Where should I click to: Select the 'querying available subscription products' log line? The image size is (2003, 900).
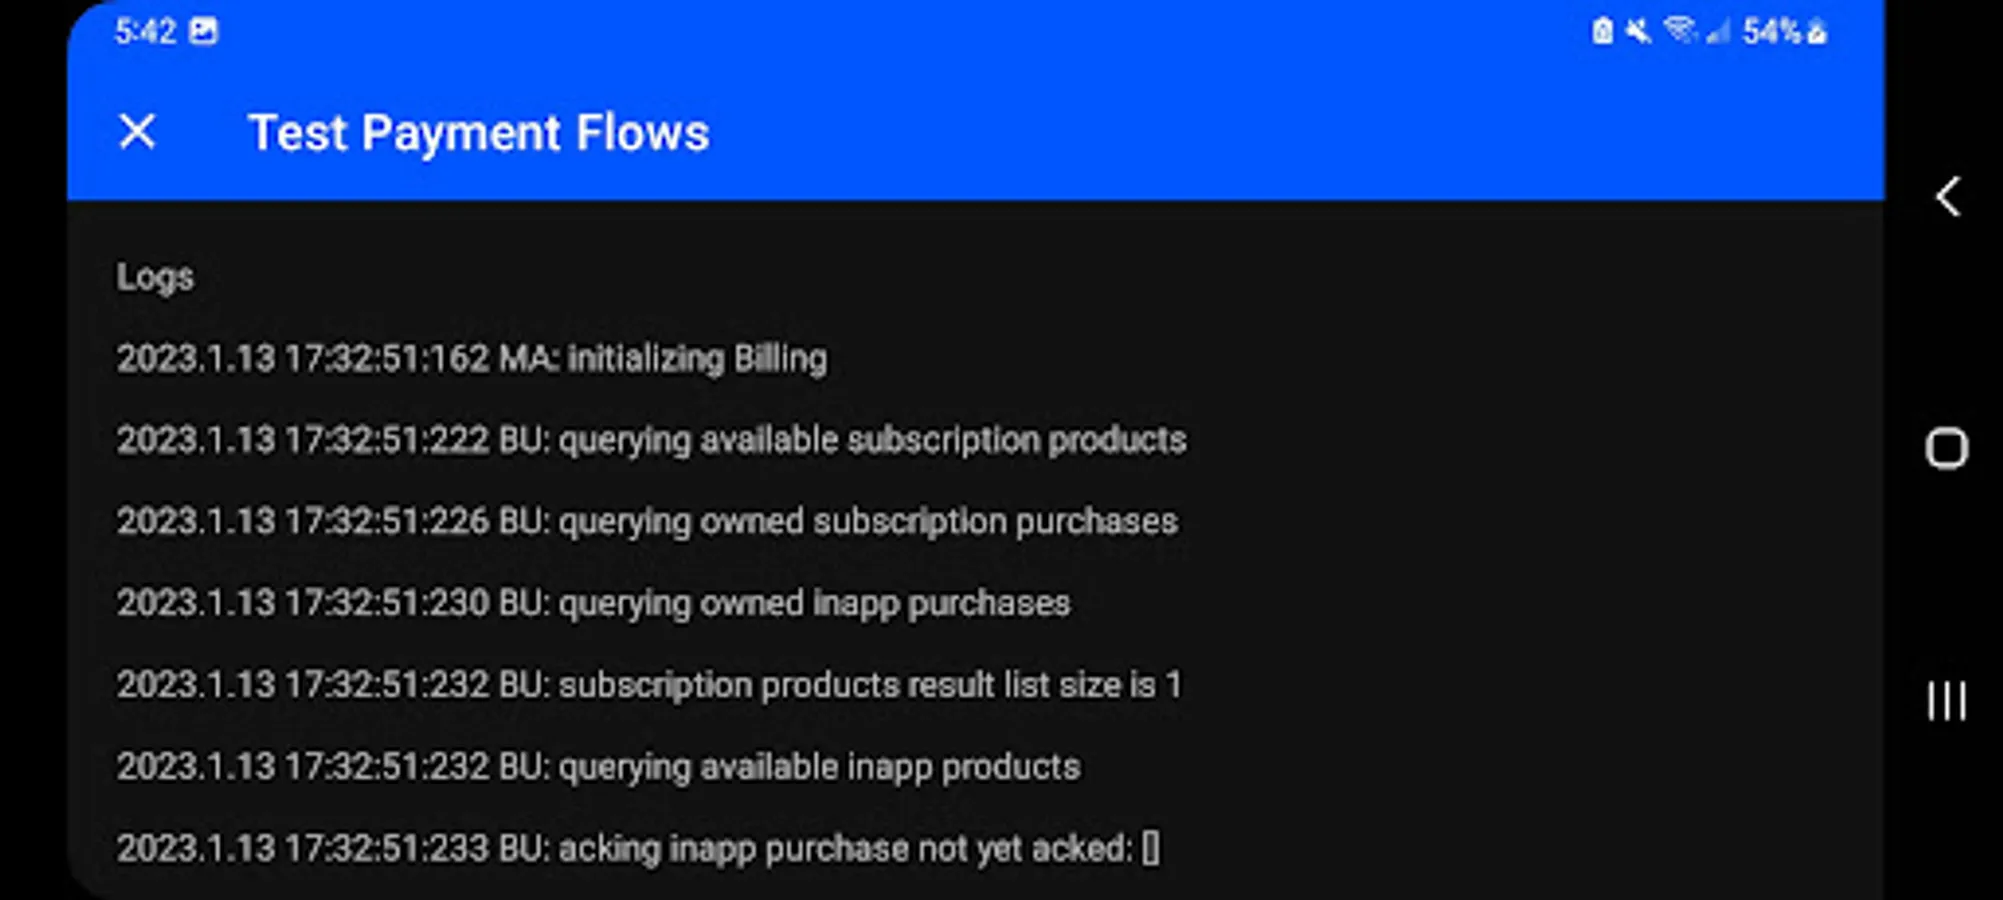click(651, 440)
